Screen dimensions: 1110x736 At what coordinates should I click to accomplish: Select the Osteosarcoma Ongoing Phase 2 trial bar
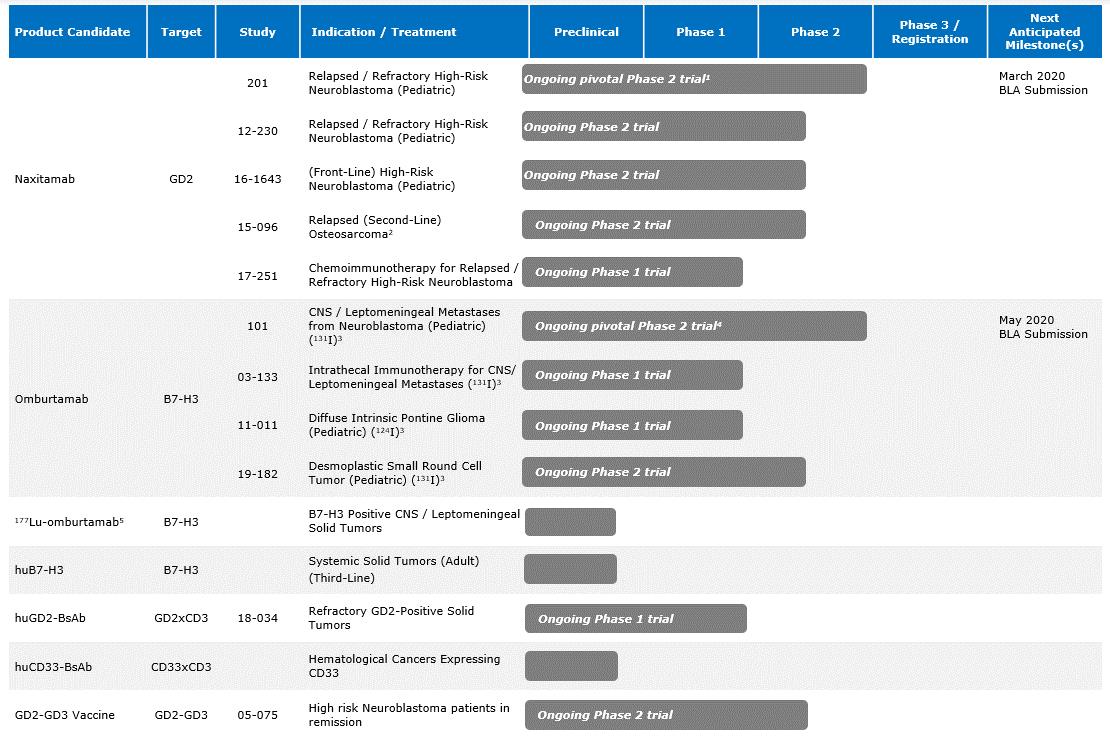(x=664, y=225)
